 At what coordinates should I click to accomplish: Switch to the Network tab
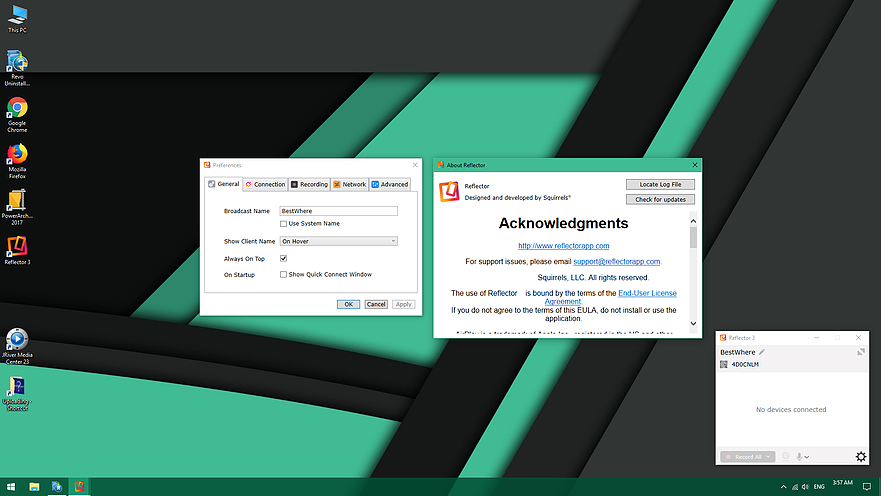(x=349, y=184)
